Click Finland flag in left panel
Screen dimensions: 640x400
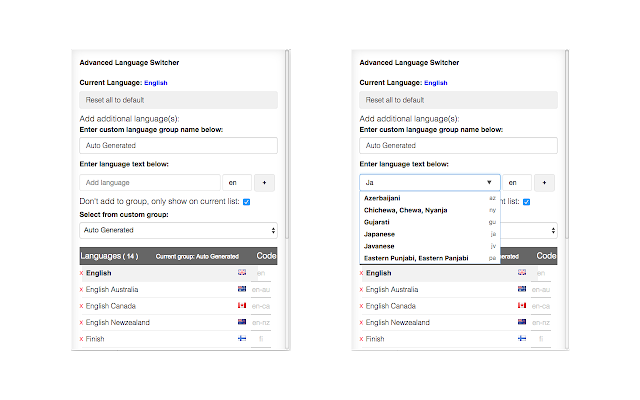242,338
